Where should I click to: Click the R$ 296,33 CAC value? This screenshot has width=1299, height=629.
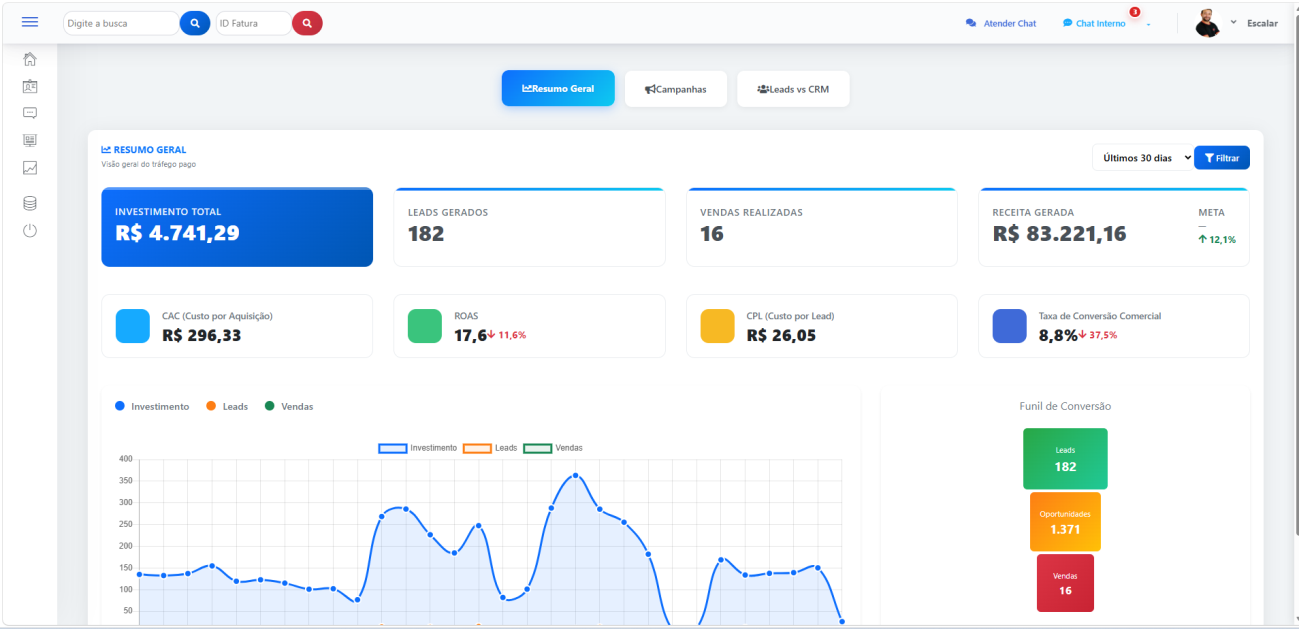(x=201, y=335)
